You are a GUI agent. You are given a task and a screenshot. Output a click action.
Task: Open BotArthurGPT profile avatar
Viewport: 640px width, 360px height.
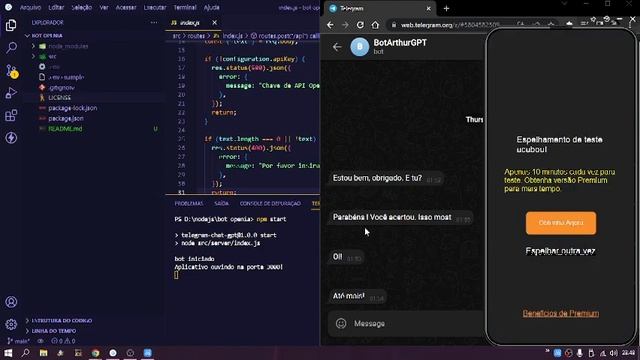tap(360, 47)
